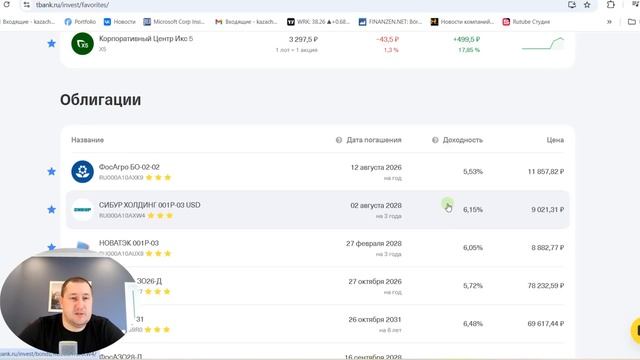Open the Microsoft Corp bookmark
This screenshot has width=640, height=360.
pyautogui.click(x=174, y=22)
